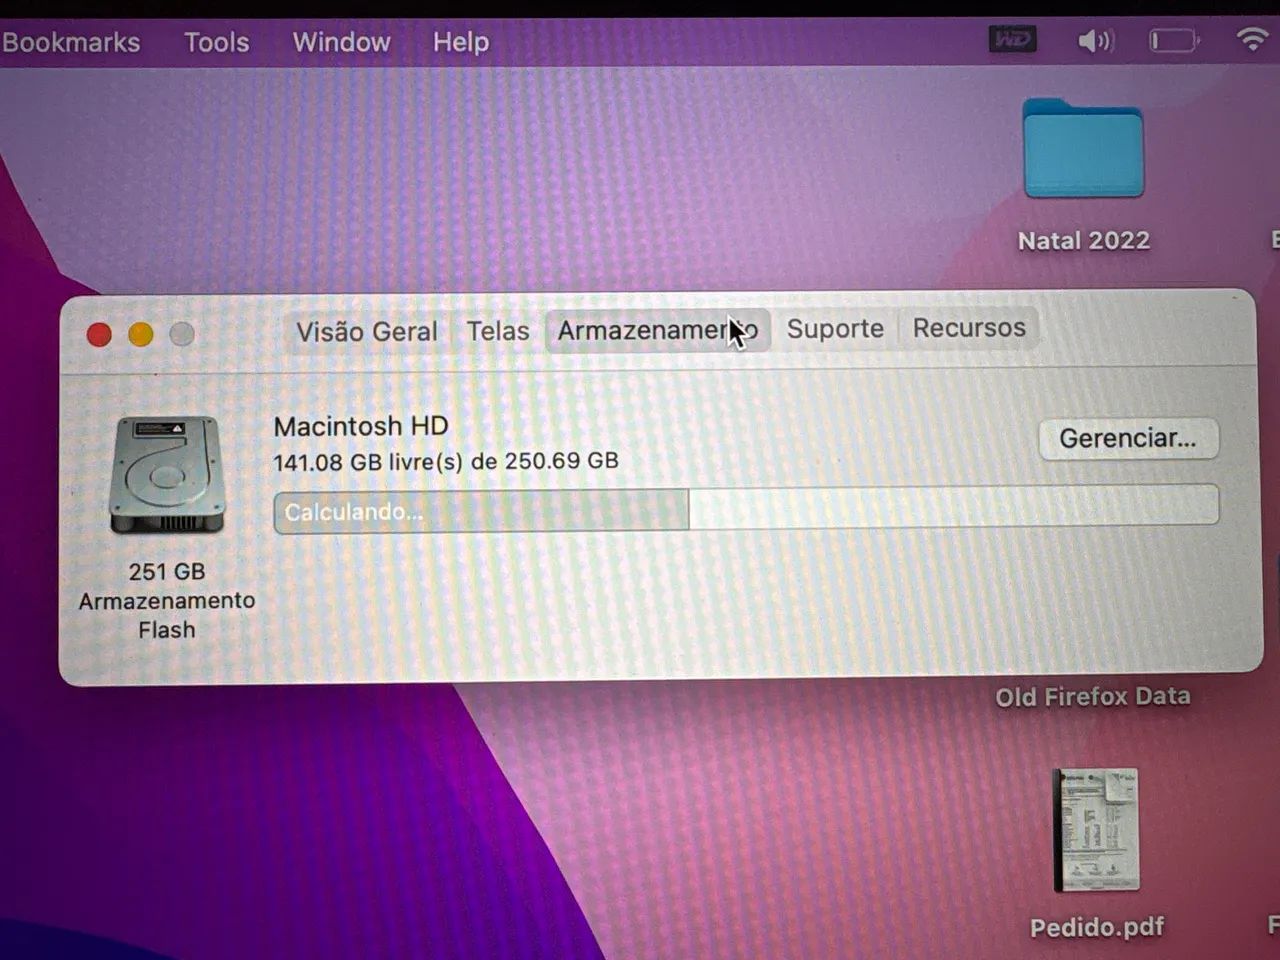Open the Bookmarks menu
1280x960 pixels.
coord(70,42)
